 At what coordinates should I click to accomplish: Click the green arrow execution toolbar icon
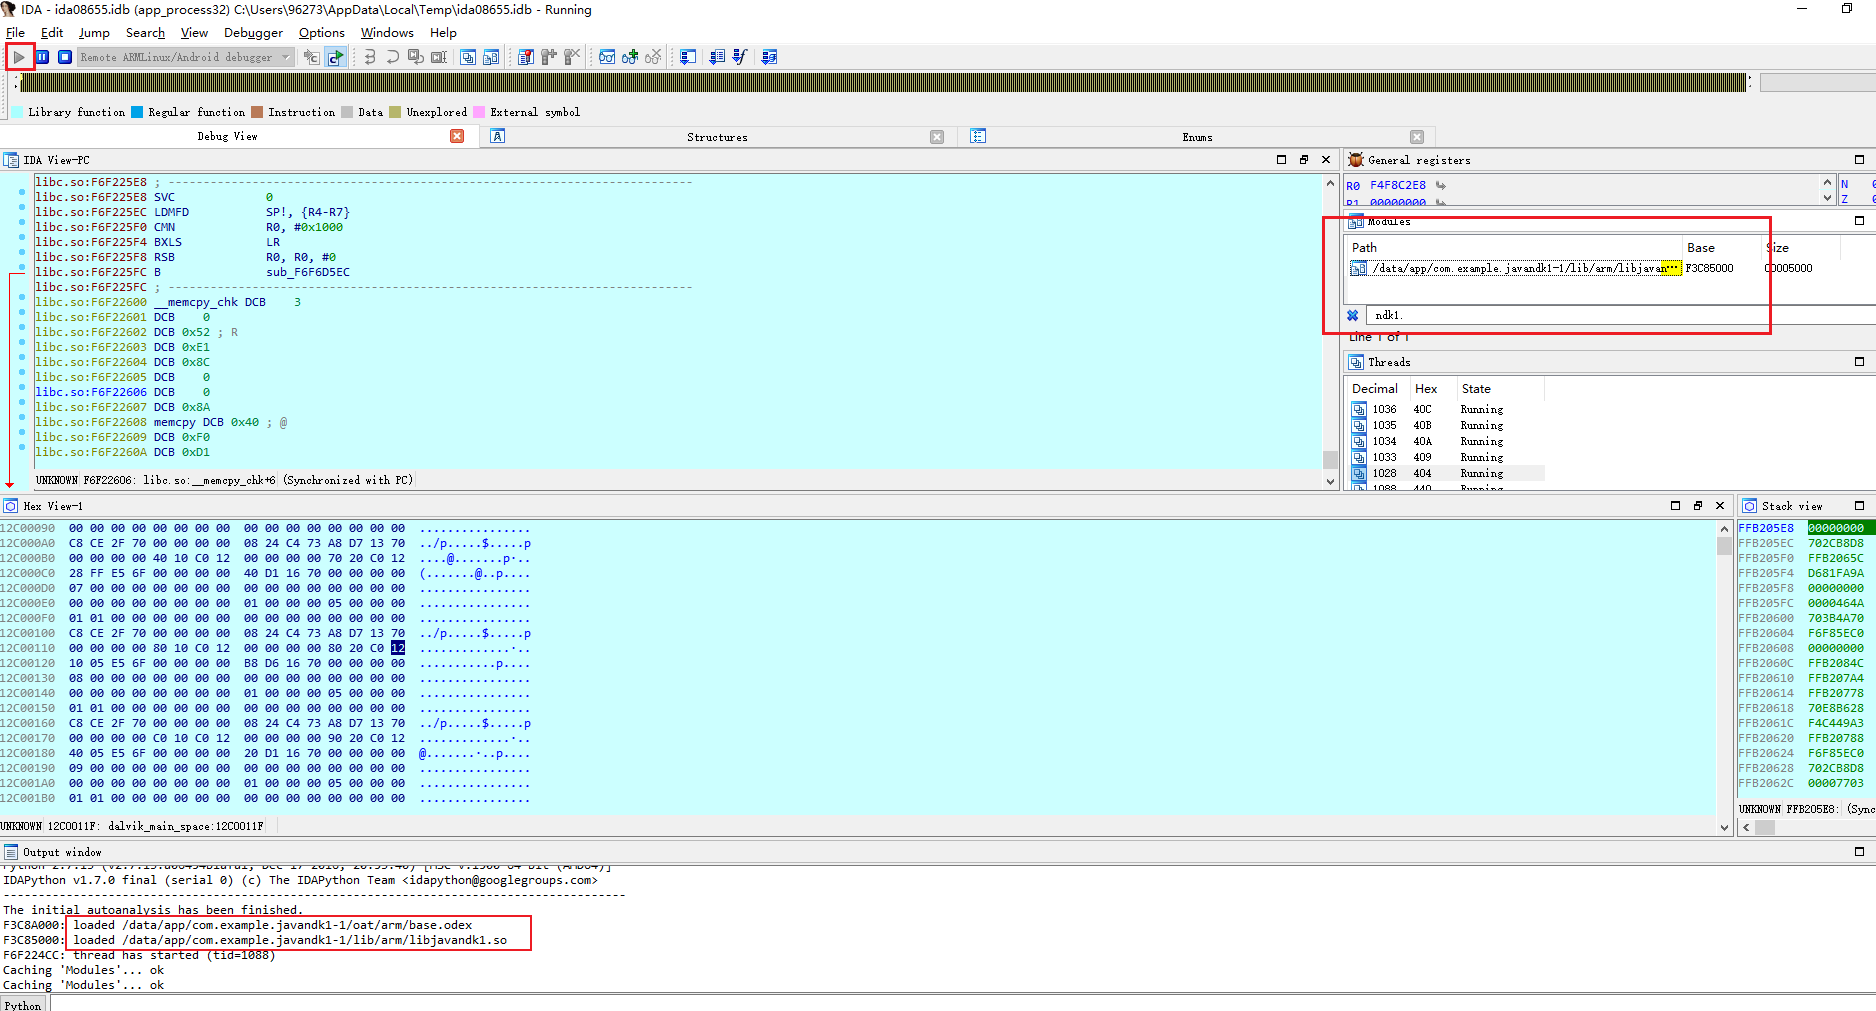(x=335, y=57)
